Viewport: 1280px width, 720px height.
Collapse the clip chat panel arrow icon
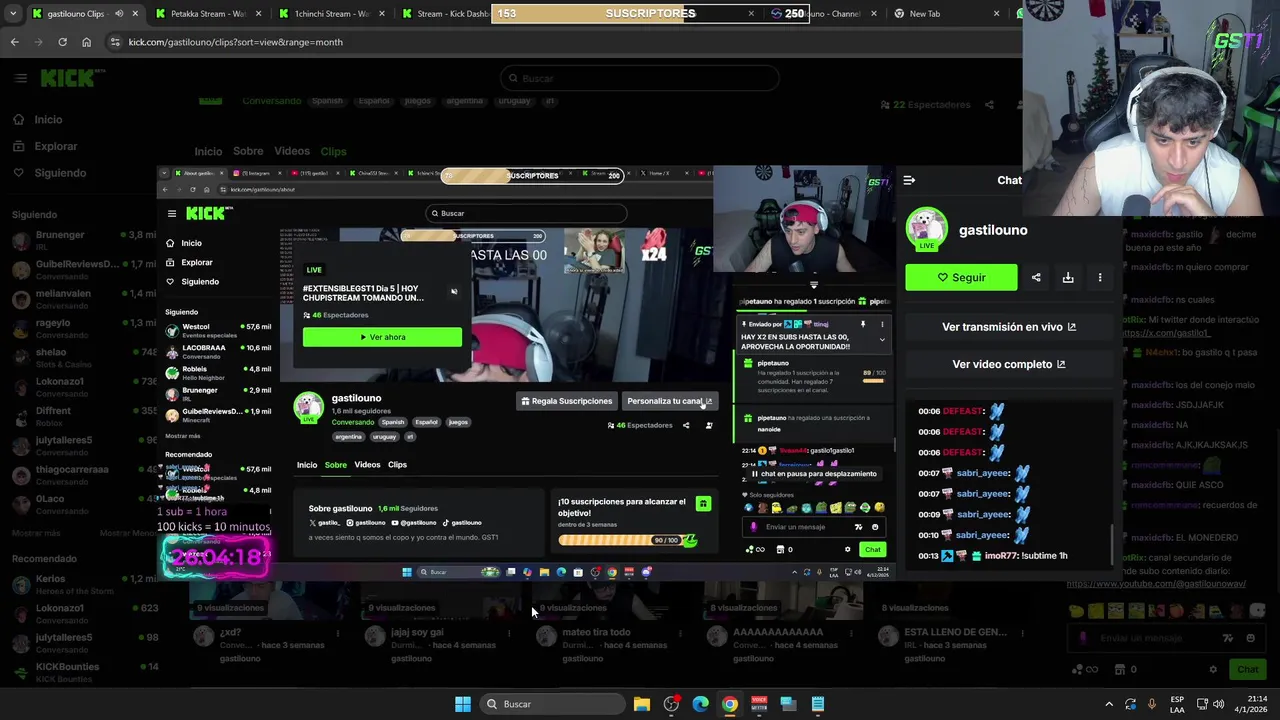[x=909, y=181]
